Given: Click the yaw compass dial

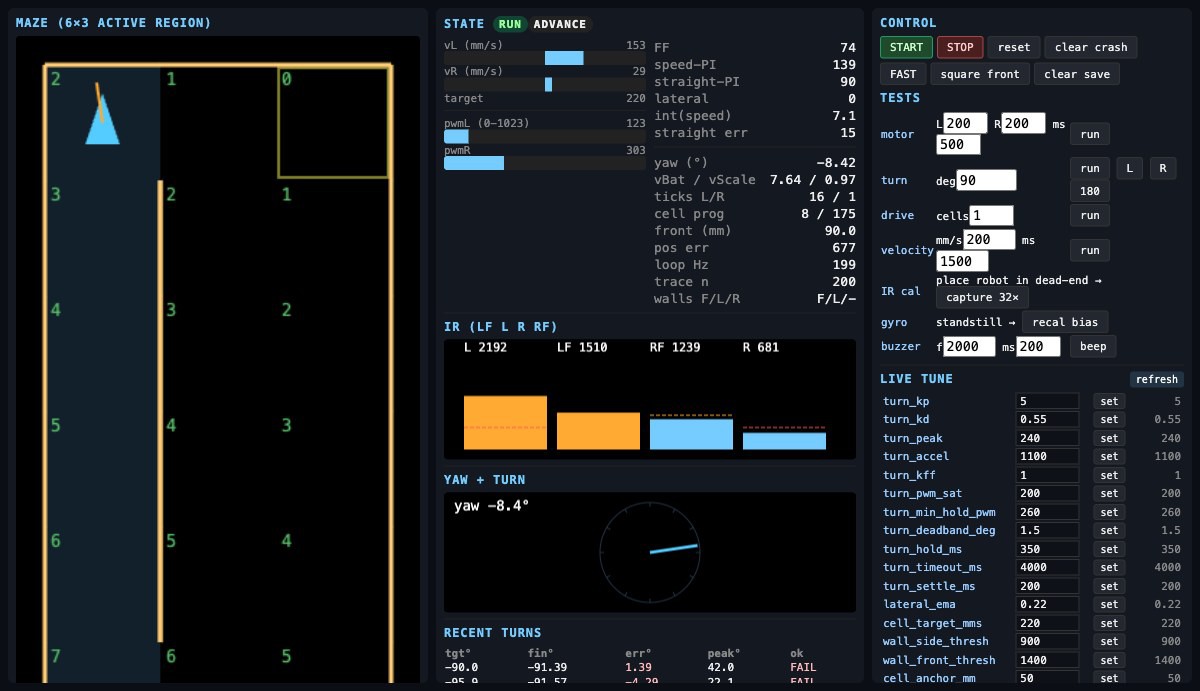Looking at the screenshot, I should [649, 551].
